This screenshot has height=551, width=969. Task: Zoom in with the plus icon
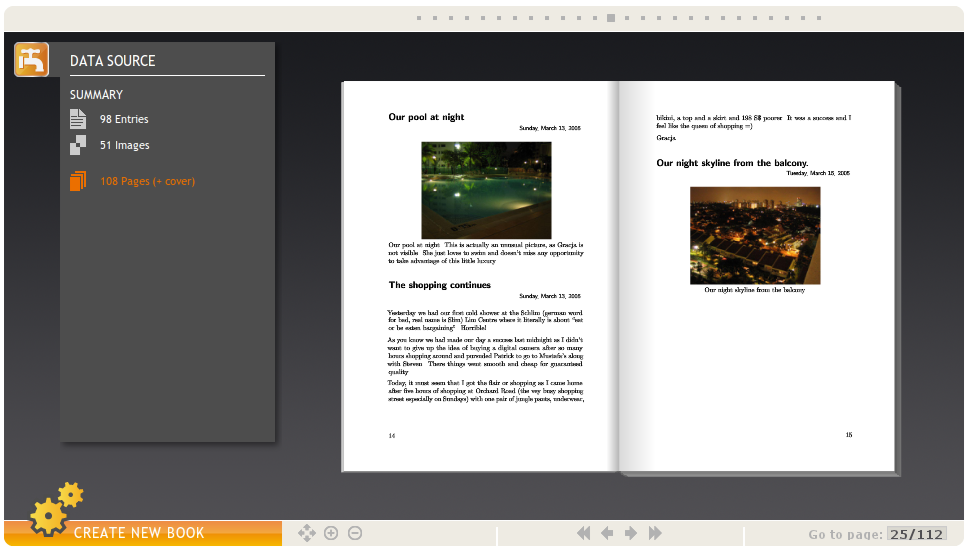click(331, 534)
